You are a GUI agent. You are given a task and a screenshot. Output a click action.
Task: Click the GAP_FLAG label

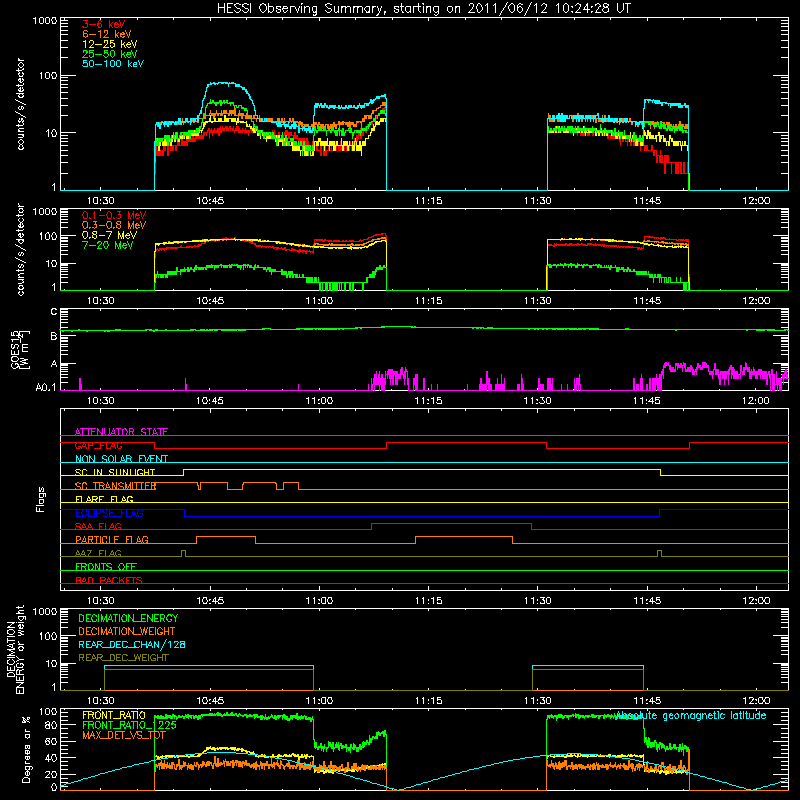click(x=98, y=445)
